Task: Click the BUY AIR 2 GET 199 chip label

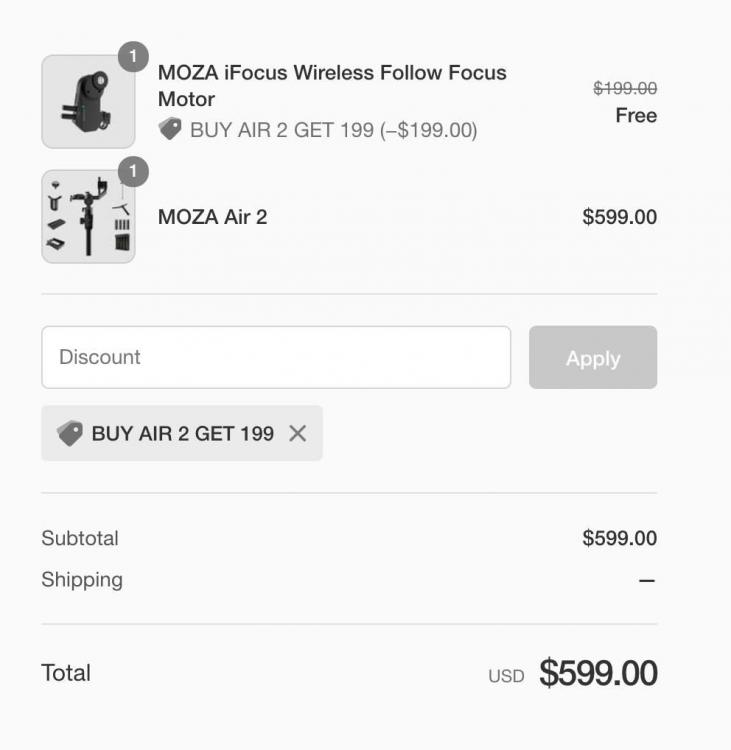Action: 182,433
